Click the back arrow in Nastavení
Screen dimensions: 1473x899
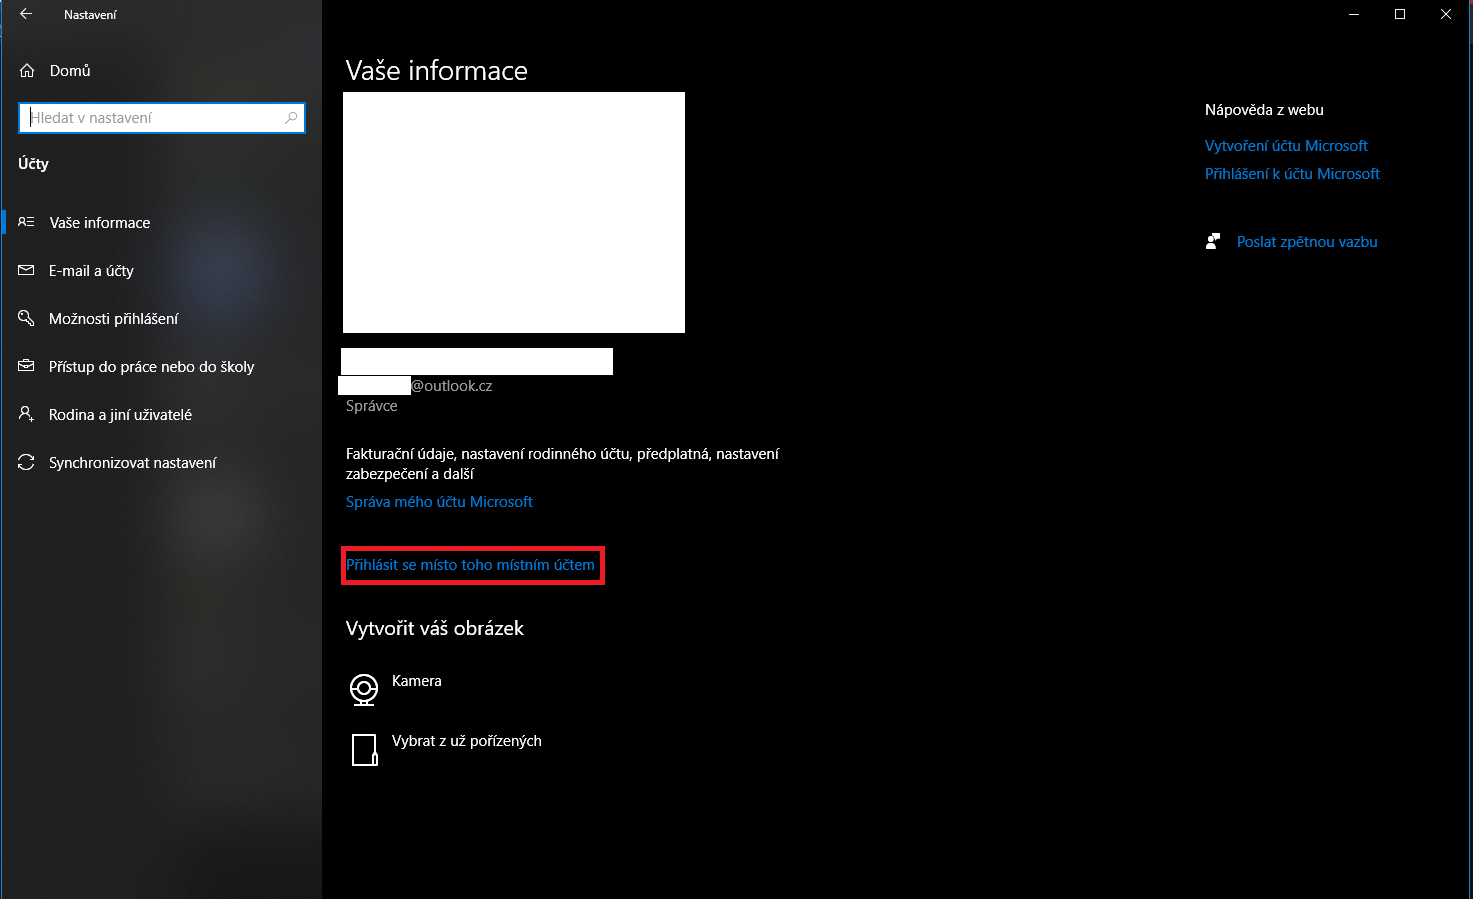click(x=26, y=15)
